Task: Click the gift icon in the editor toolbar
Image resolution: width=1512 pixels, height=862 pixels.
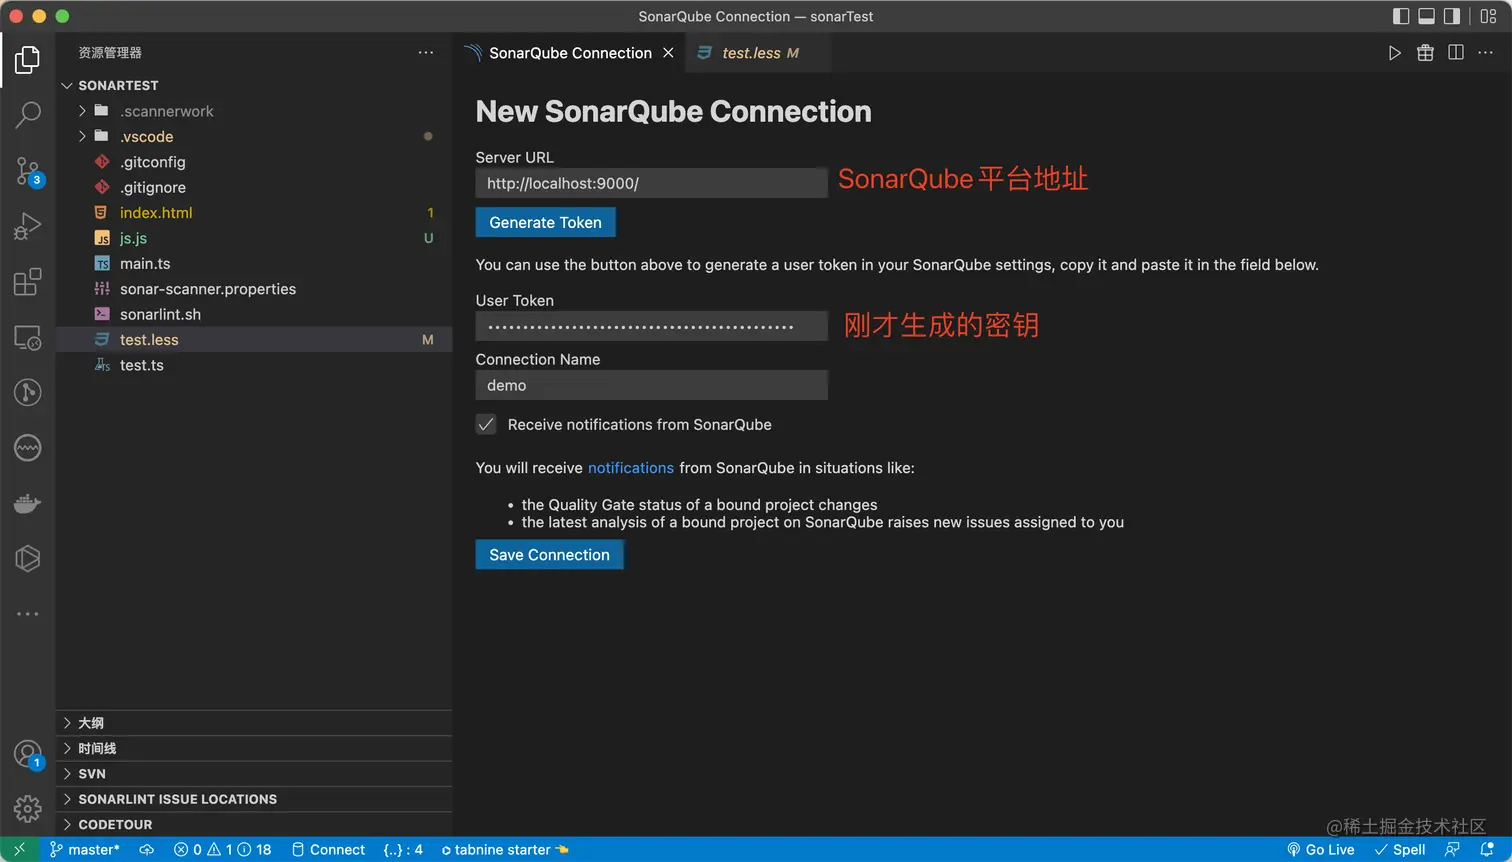Action: pyautogui.click(x=1425, y=53)
